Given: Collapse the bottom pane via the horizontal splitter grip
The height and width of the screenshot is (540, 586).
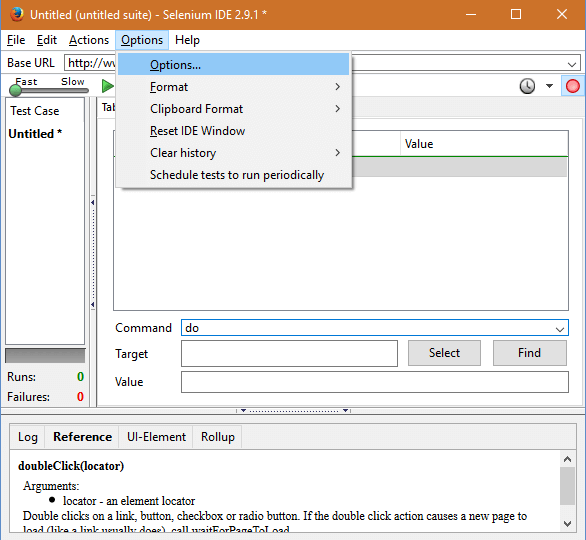Looking at the screenshot, I should 294,410.
